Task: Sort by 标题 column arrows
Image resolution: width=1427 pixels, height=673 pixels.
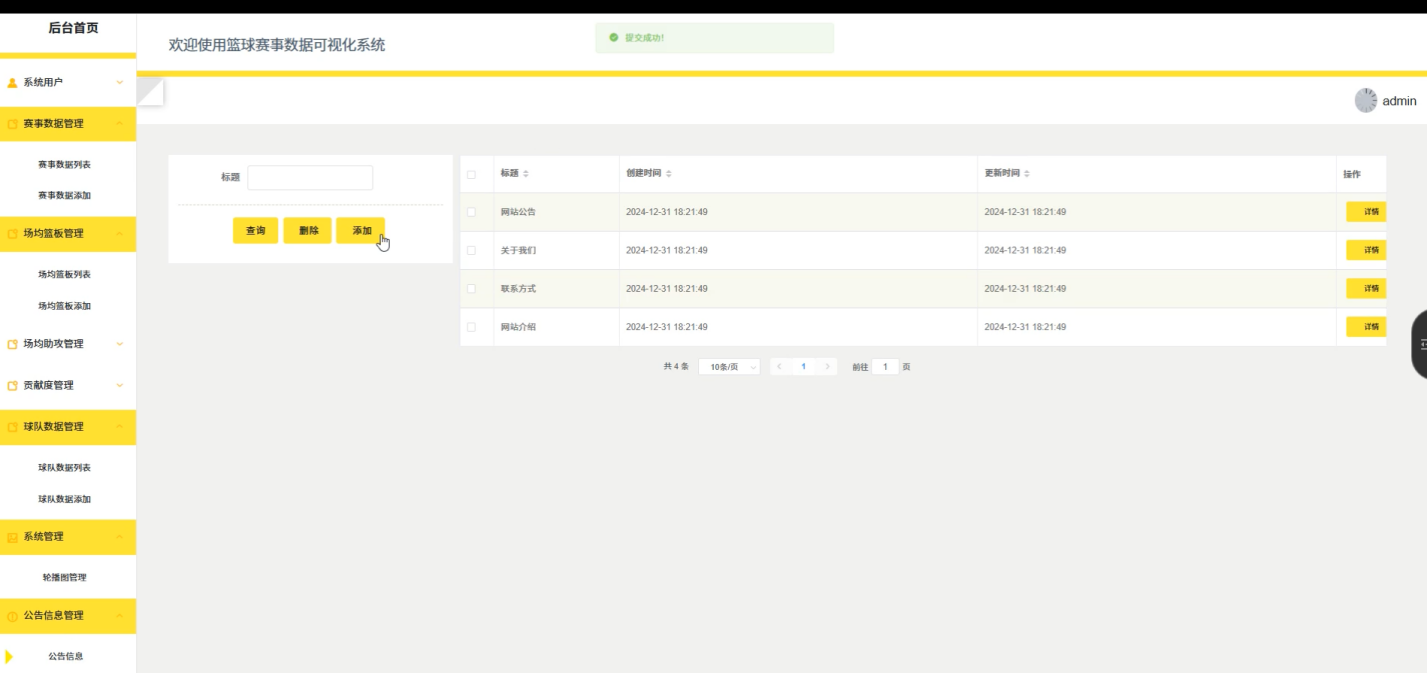Action: click(x=526, y=174)
